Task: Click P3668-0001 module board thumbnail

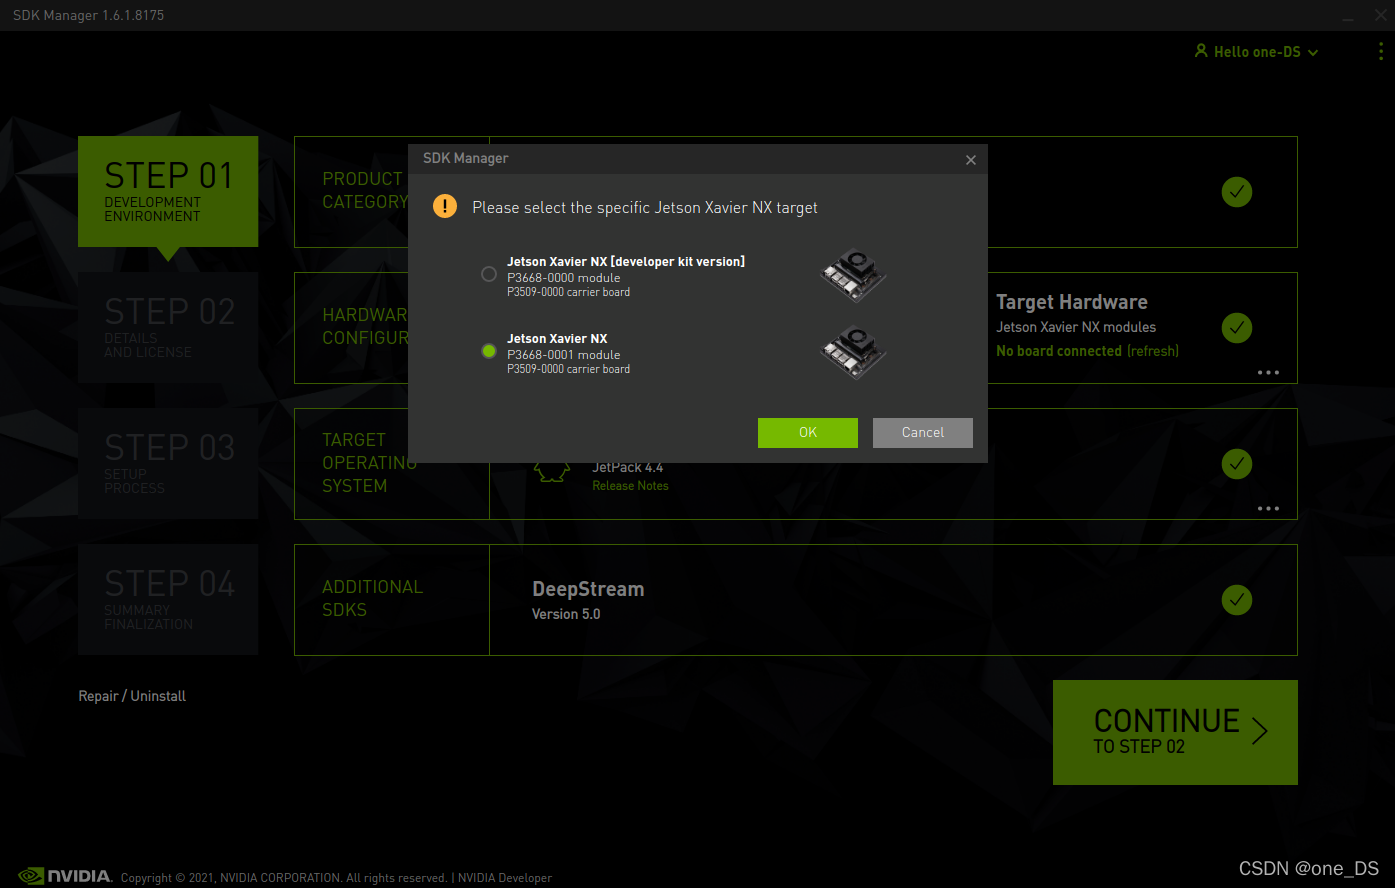Action: click(854, 353)
